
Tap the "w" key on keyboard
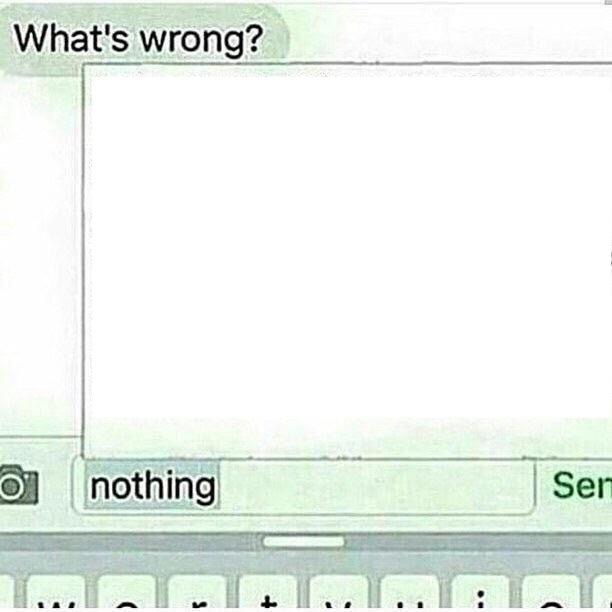(56, 592)
